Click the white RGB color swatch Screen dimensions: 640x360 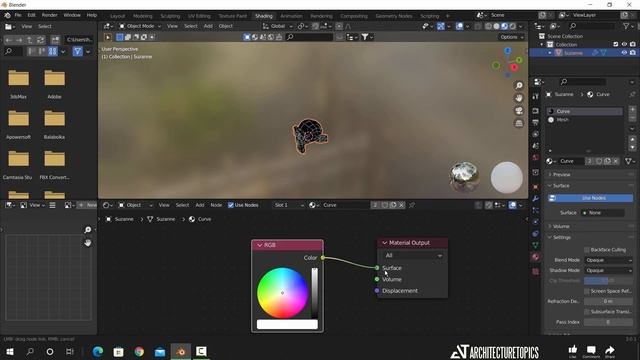(287, 324)
